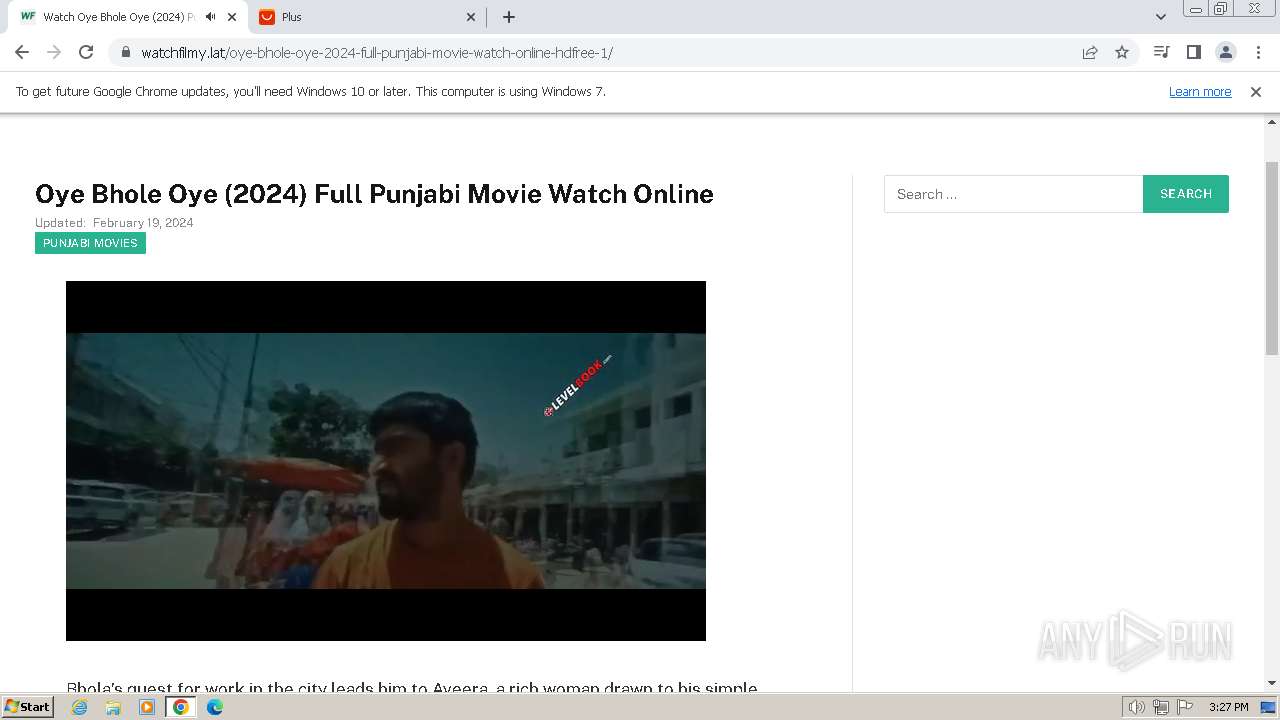Launch Microsoft Edge from taskbar
Image resolution: width=1280 pixels, height=720 pixels.
pyautogui.click(x=215, y=707)
